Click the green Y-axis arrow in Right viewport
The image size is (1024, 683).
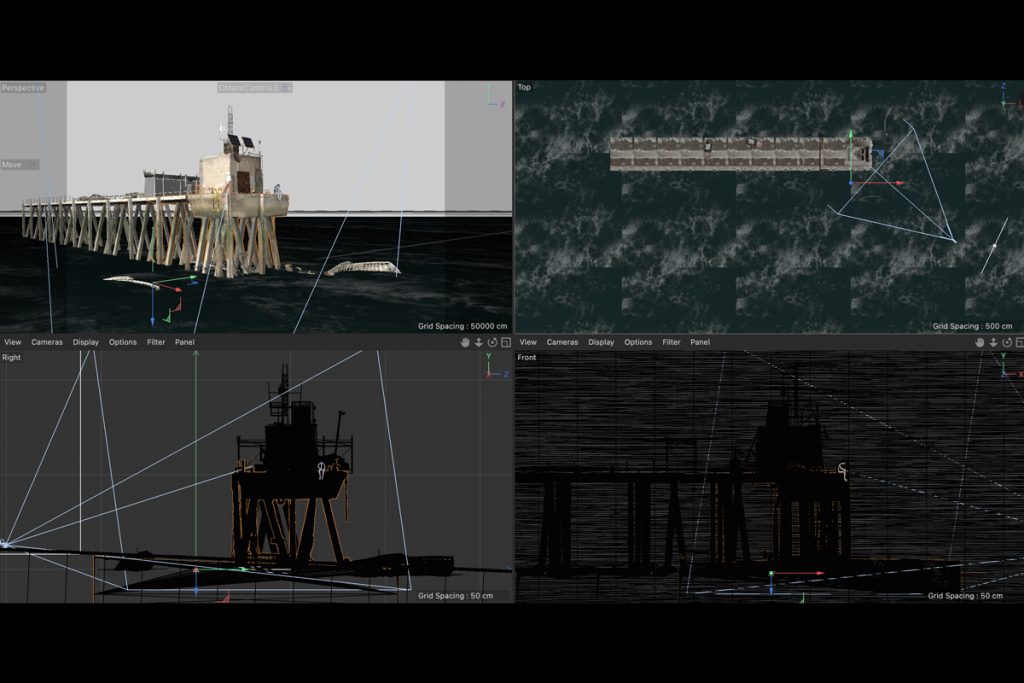pos(196,357)
